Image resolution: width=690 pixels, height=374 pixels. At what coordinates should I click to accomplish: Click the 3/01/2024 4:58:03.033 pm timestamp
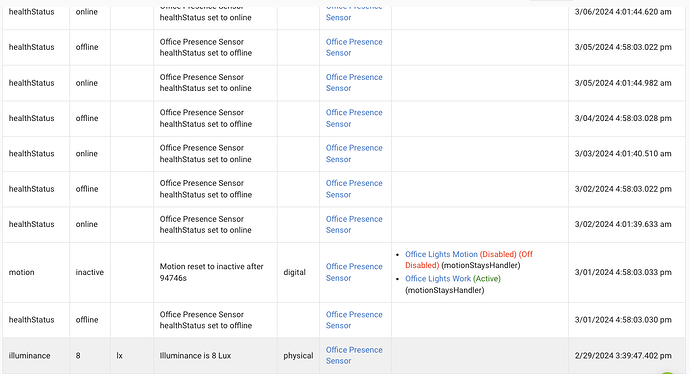pyautogui.click(x=623, y=272)
